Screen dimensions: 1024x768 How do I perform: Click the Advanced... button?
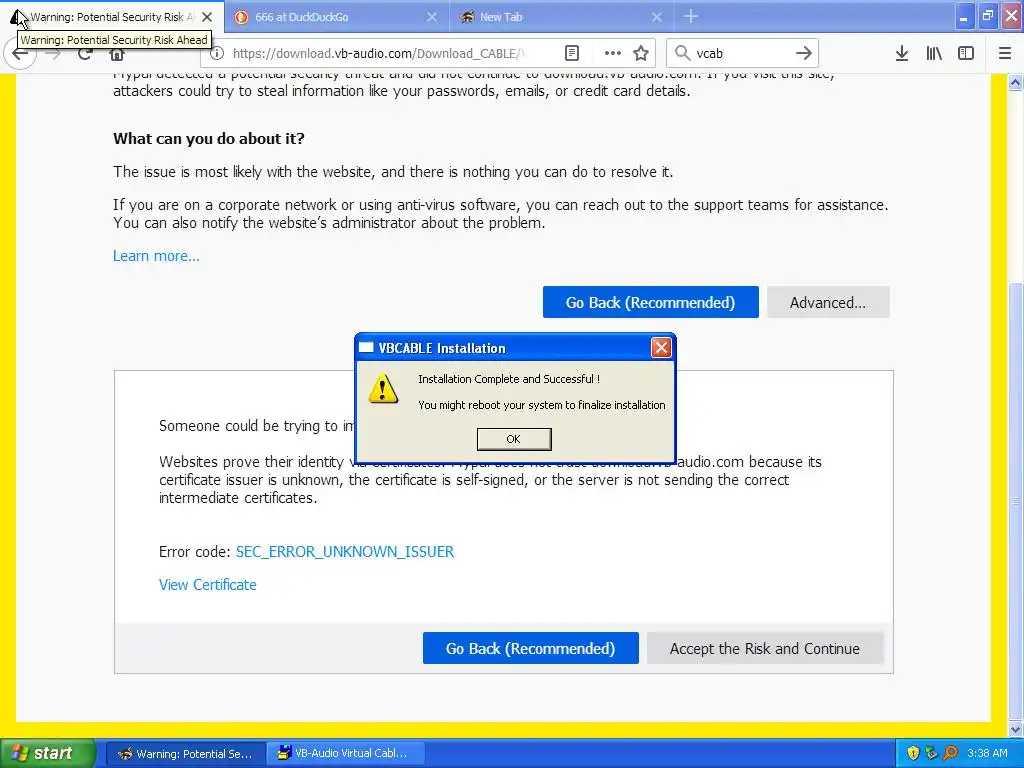point(828,302)
